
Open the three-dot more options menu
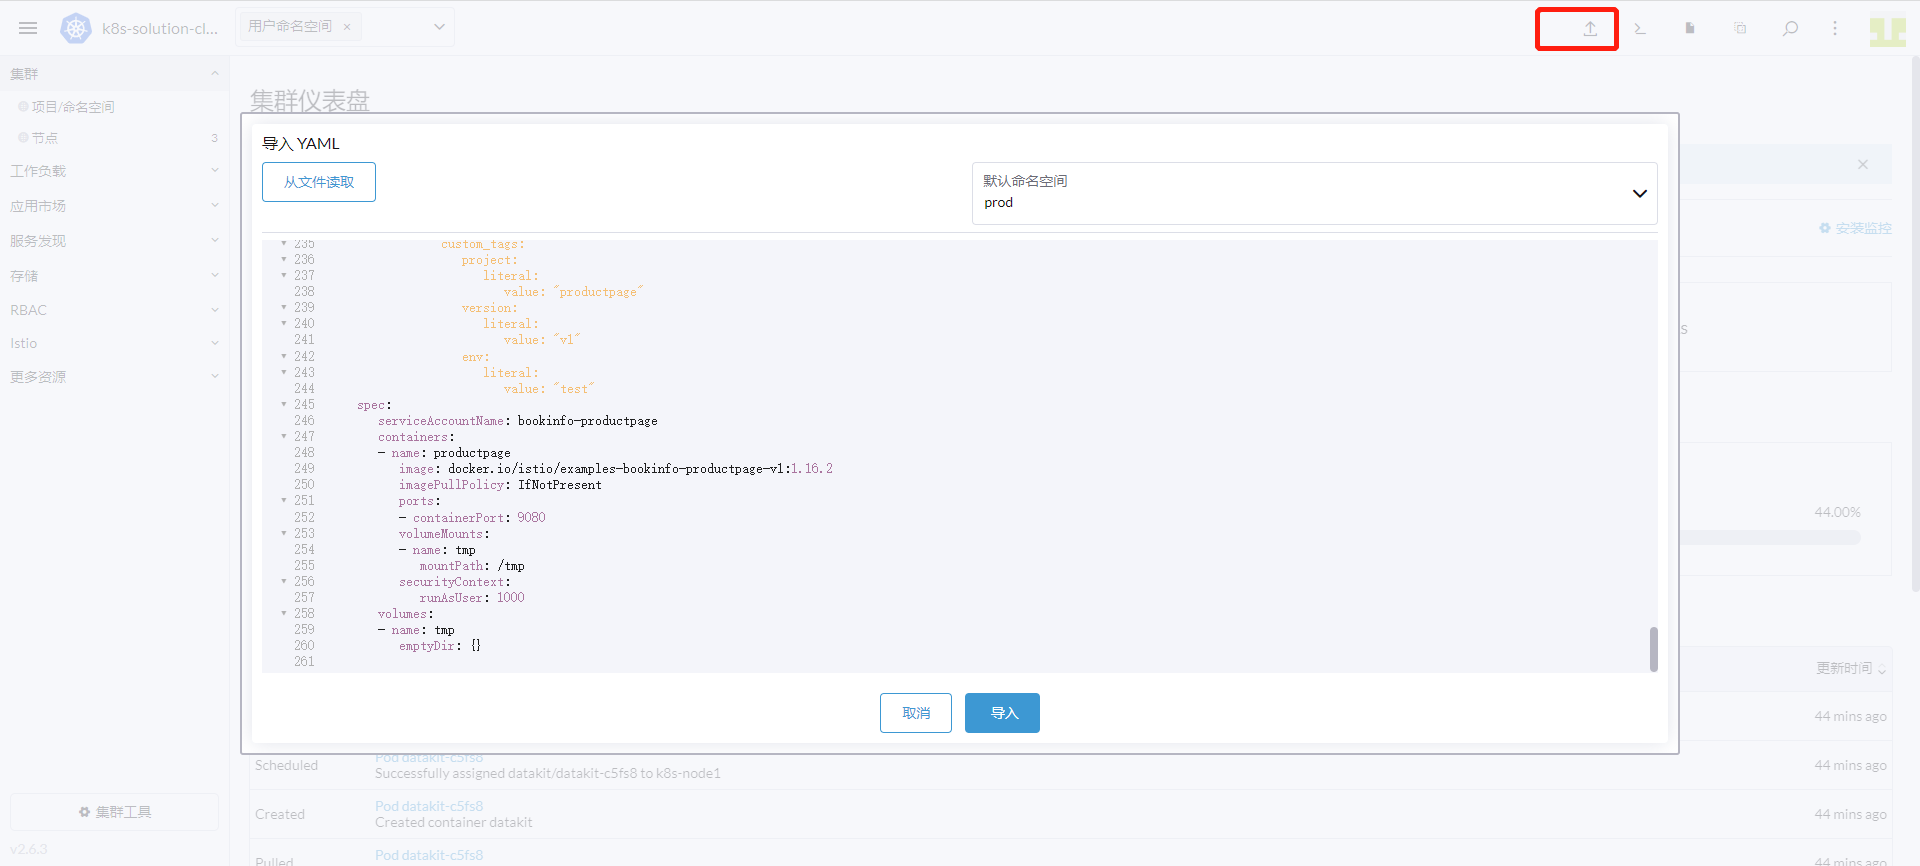(x=1835, y=29)
